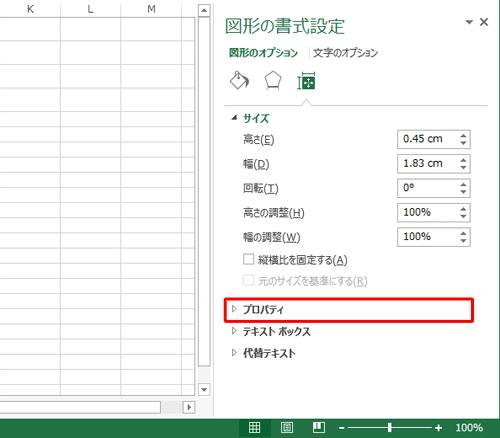Click the zoom in plus icon
Screen dimensions: 500x438
click(438, 428)
